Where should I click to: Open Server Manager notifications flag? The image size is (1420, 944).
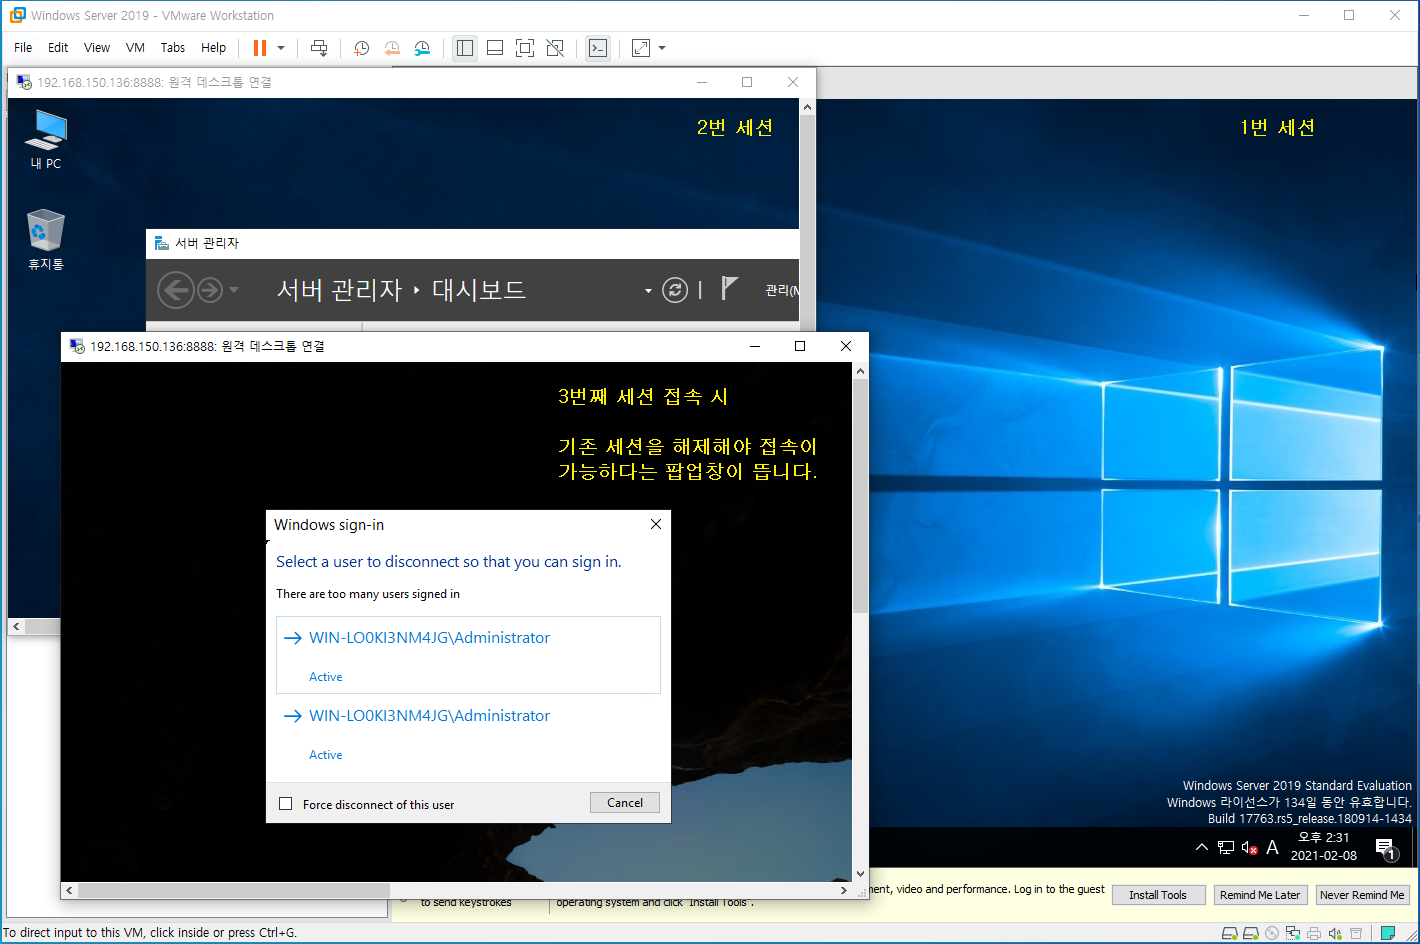(729, 289)
